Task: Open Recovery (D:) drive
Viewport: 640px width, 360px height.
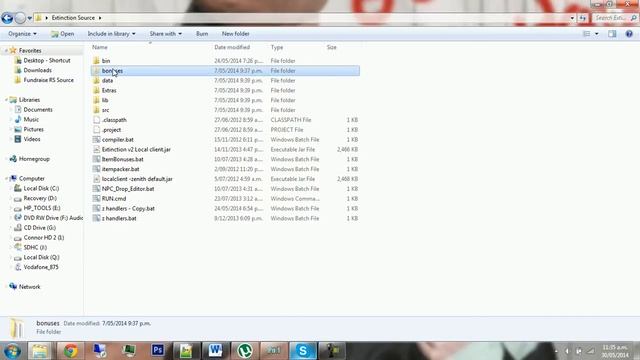Action: point(40,198)
